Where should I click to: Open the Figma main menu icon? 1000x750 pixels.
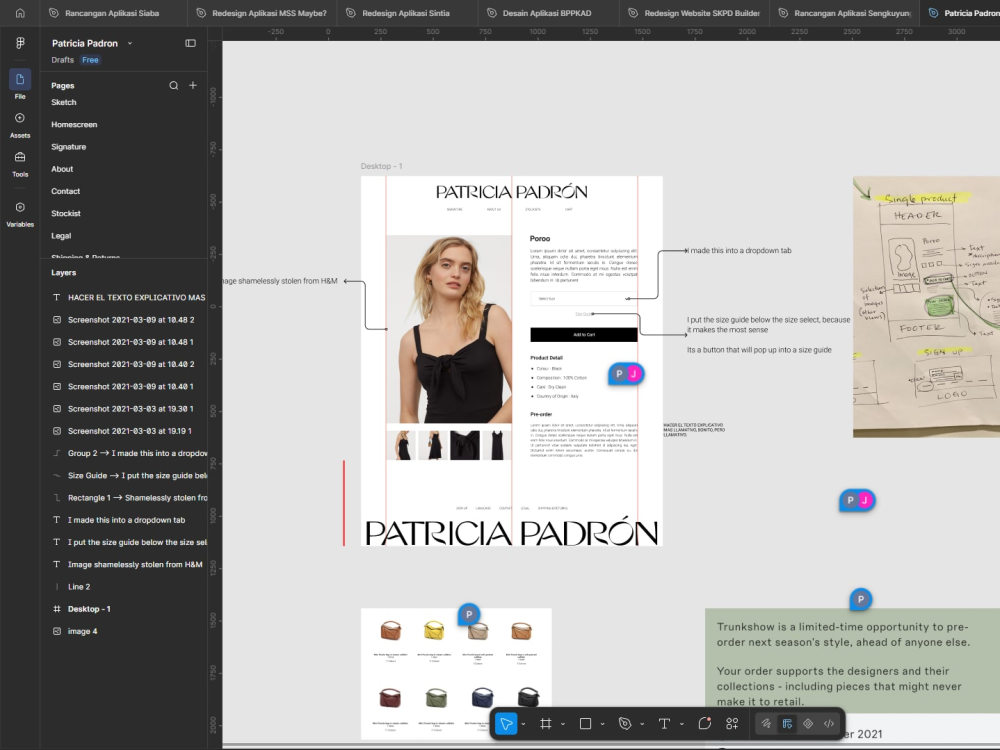coord(20,43)
